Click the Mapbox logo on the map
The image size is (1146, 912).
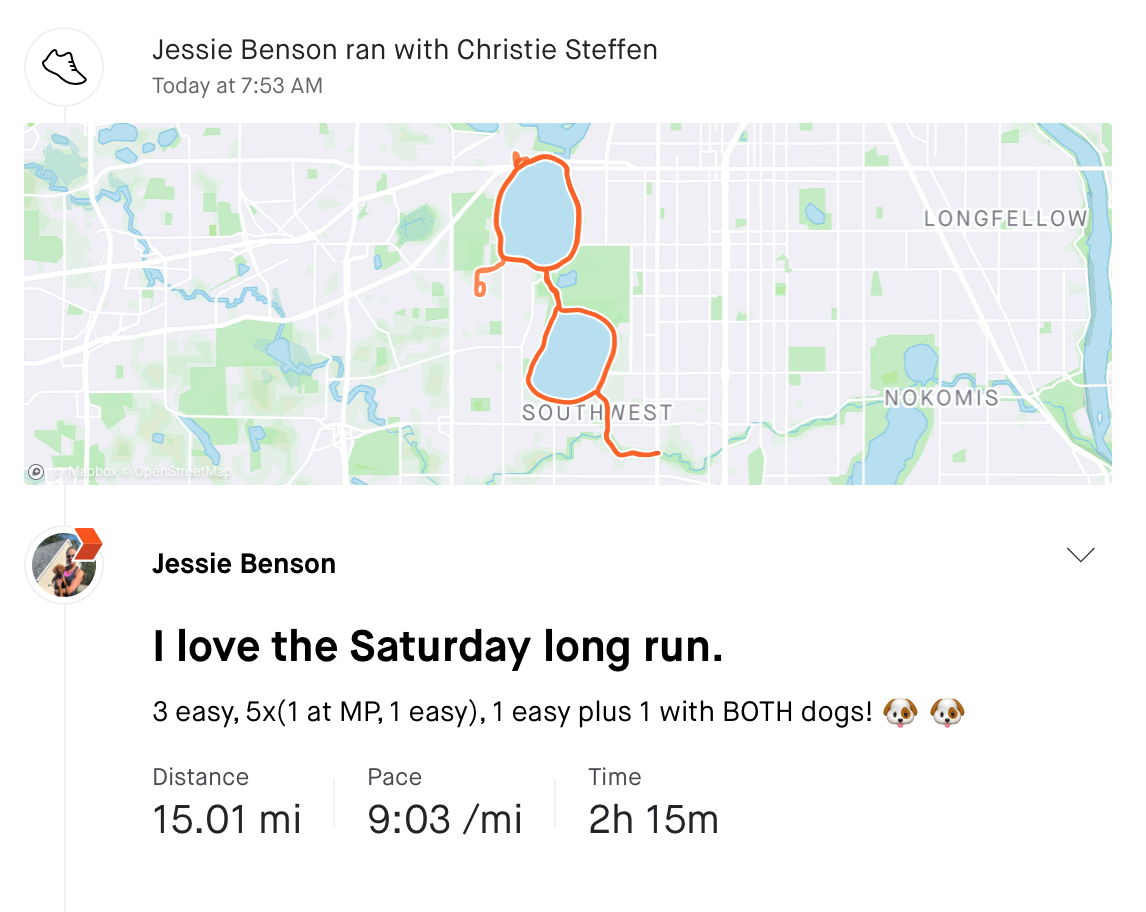pyautogui.click(x=37, y=472)
